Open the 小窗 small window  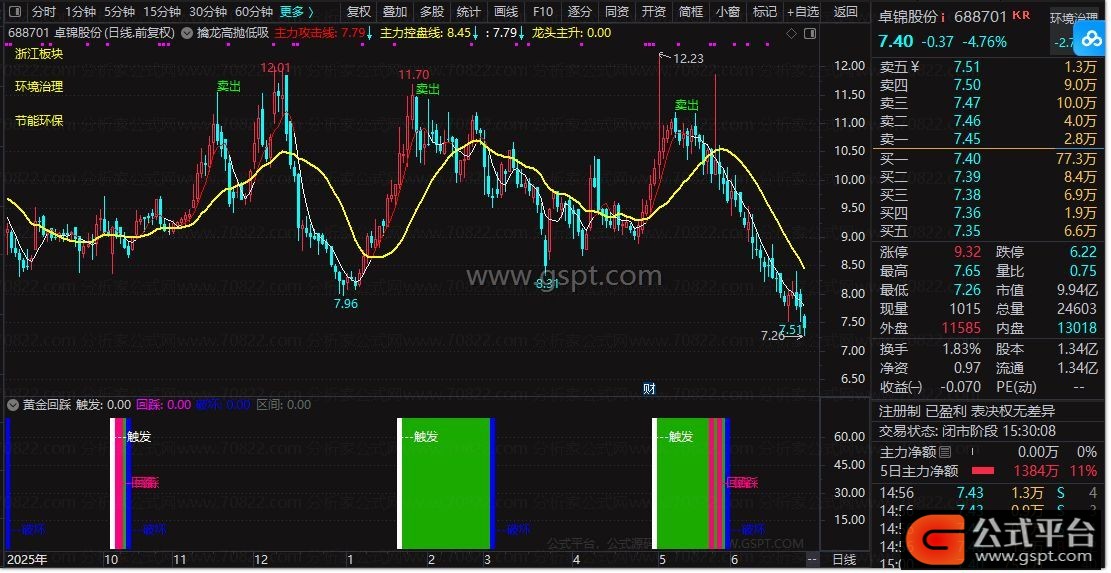point(728,12)
